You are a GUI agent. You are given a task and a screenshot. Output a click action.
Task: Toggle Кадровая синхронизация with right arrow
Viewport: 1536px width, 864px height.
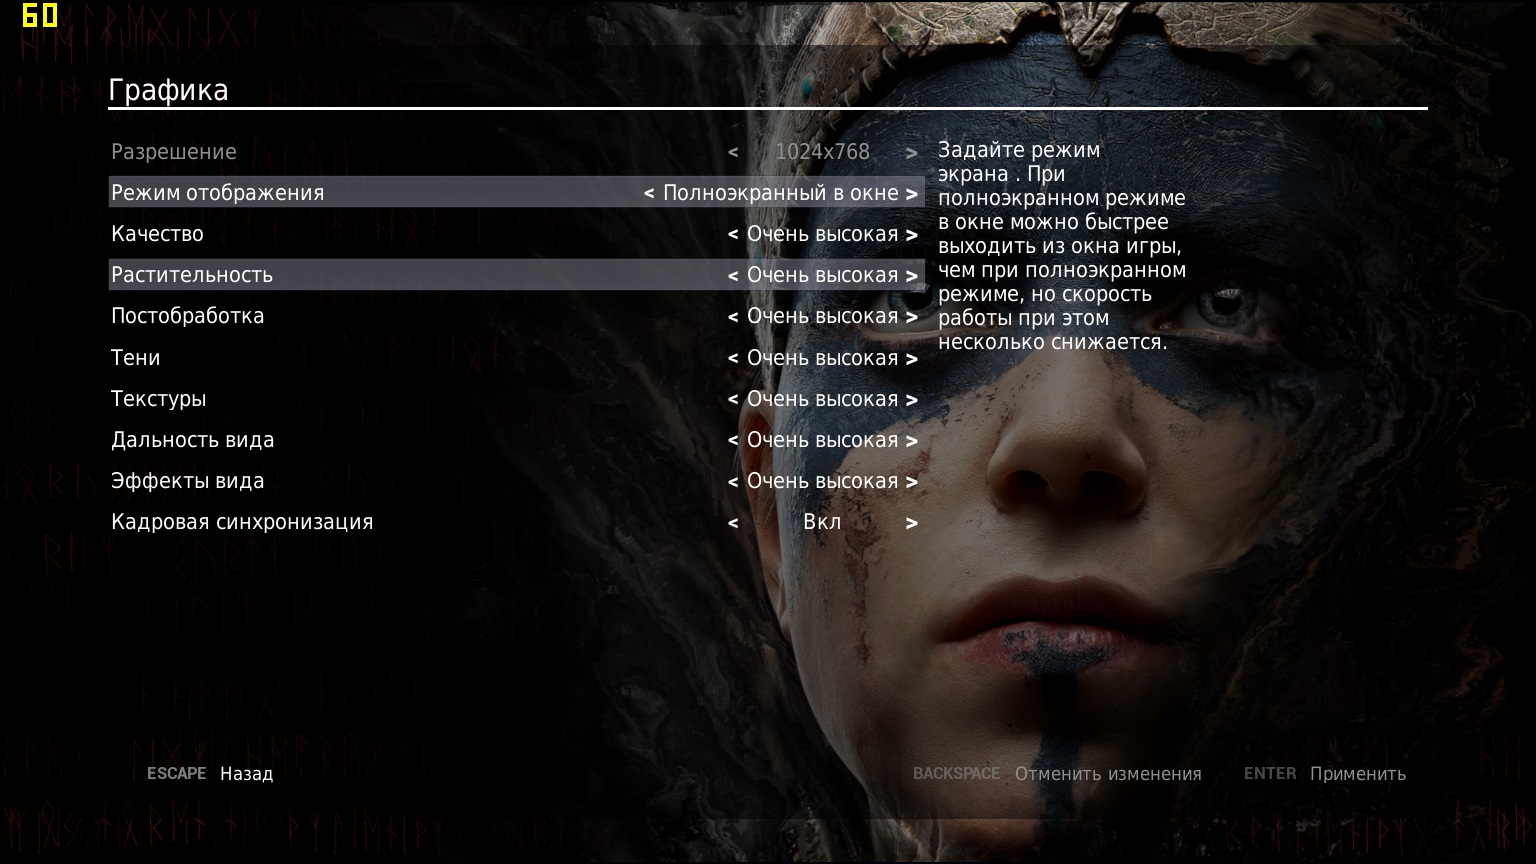click(912, 523)
